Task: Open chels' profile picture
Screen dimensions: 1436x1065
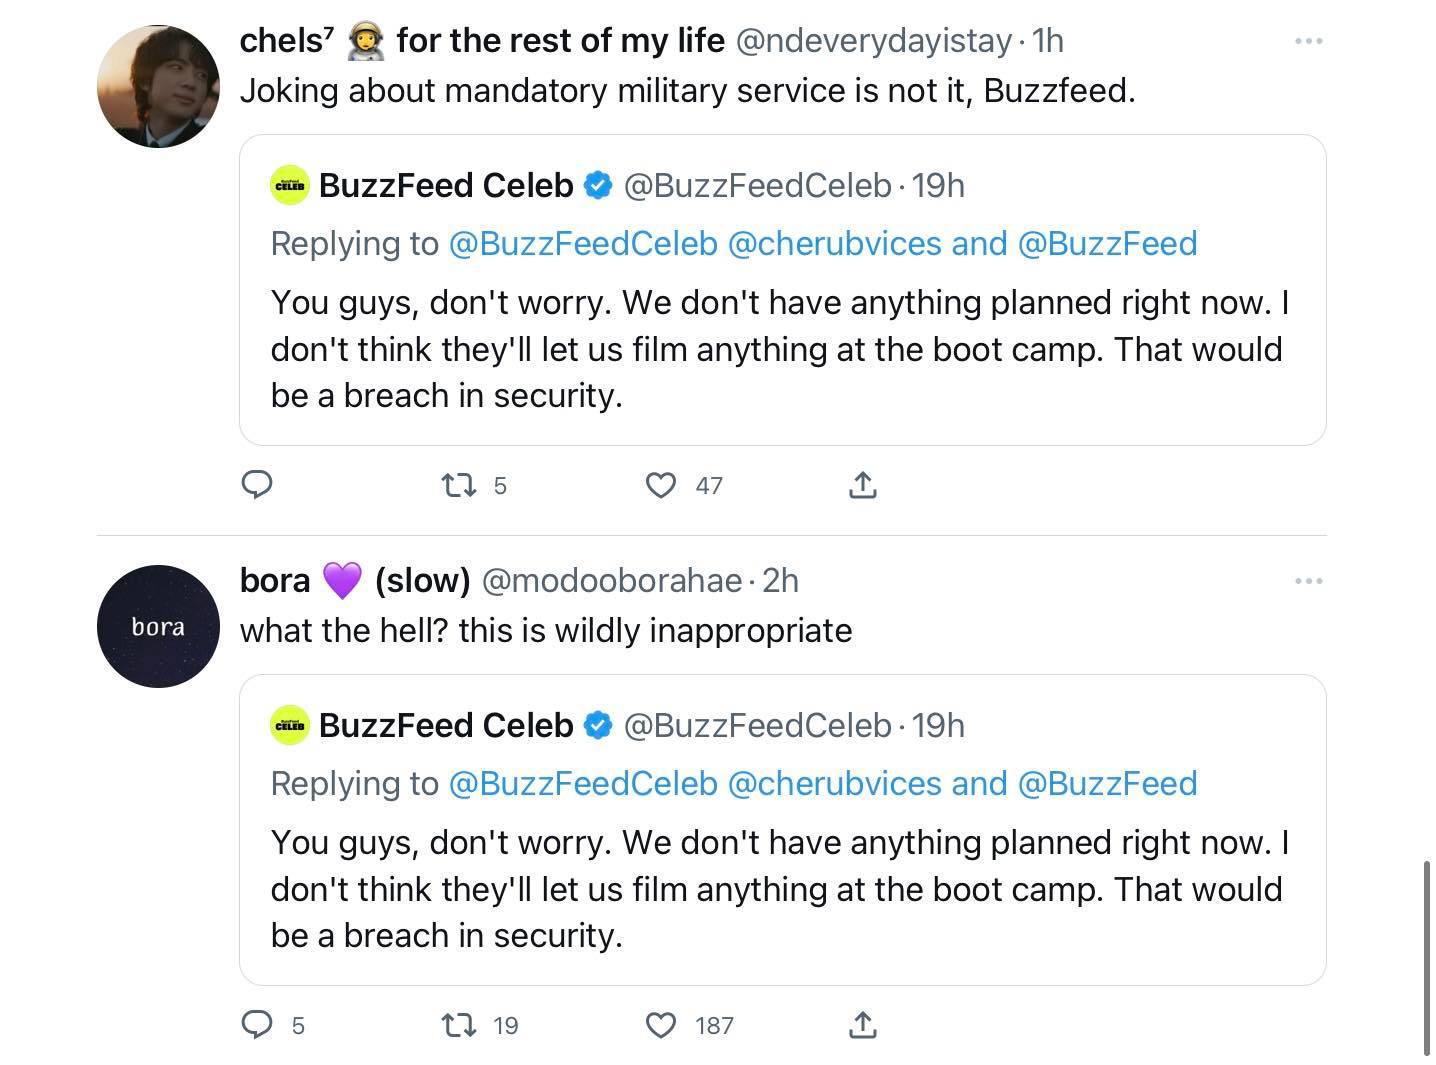Action: pyautogui.click(x=158, y=87)
